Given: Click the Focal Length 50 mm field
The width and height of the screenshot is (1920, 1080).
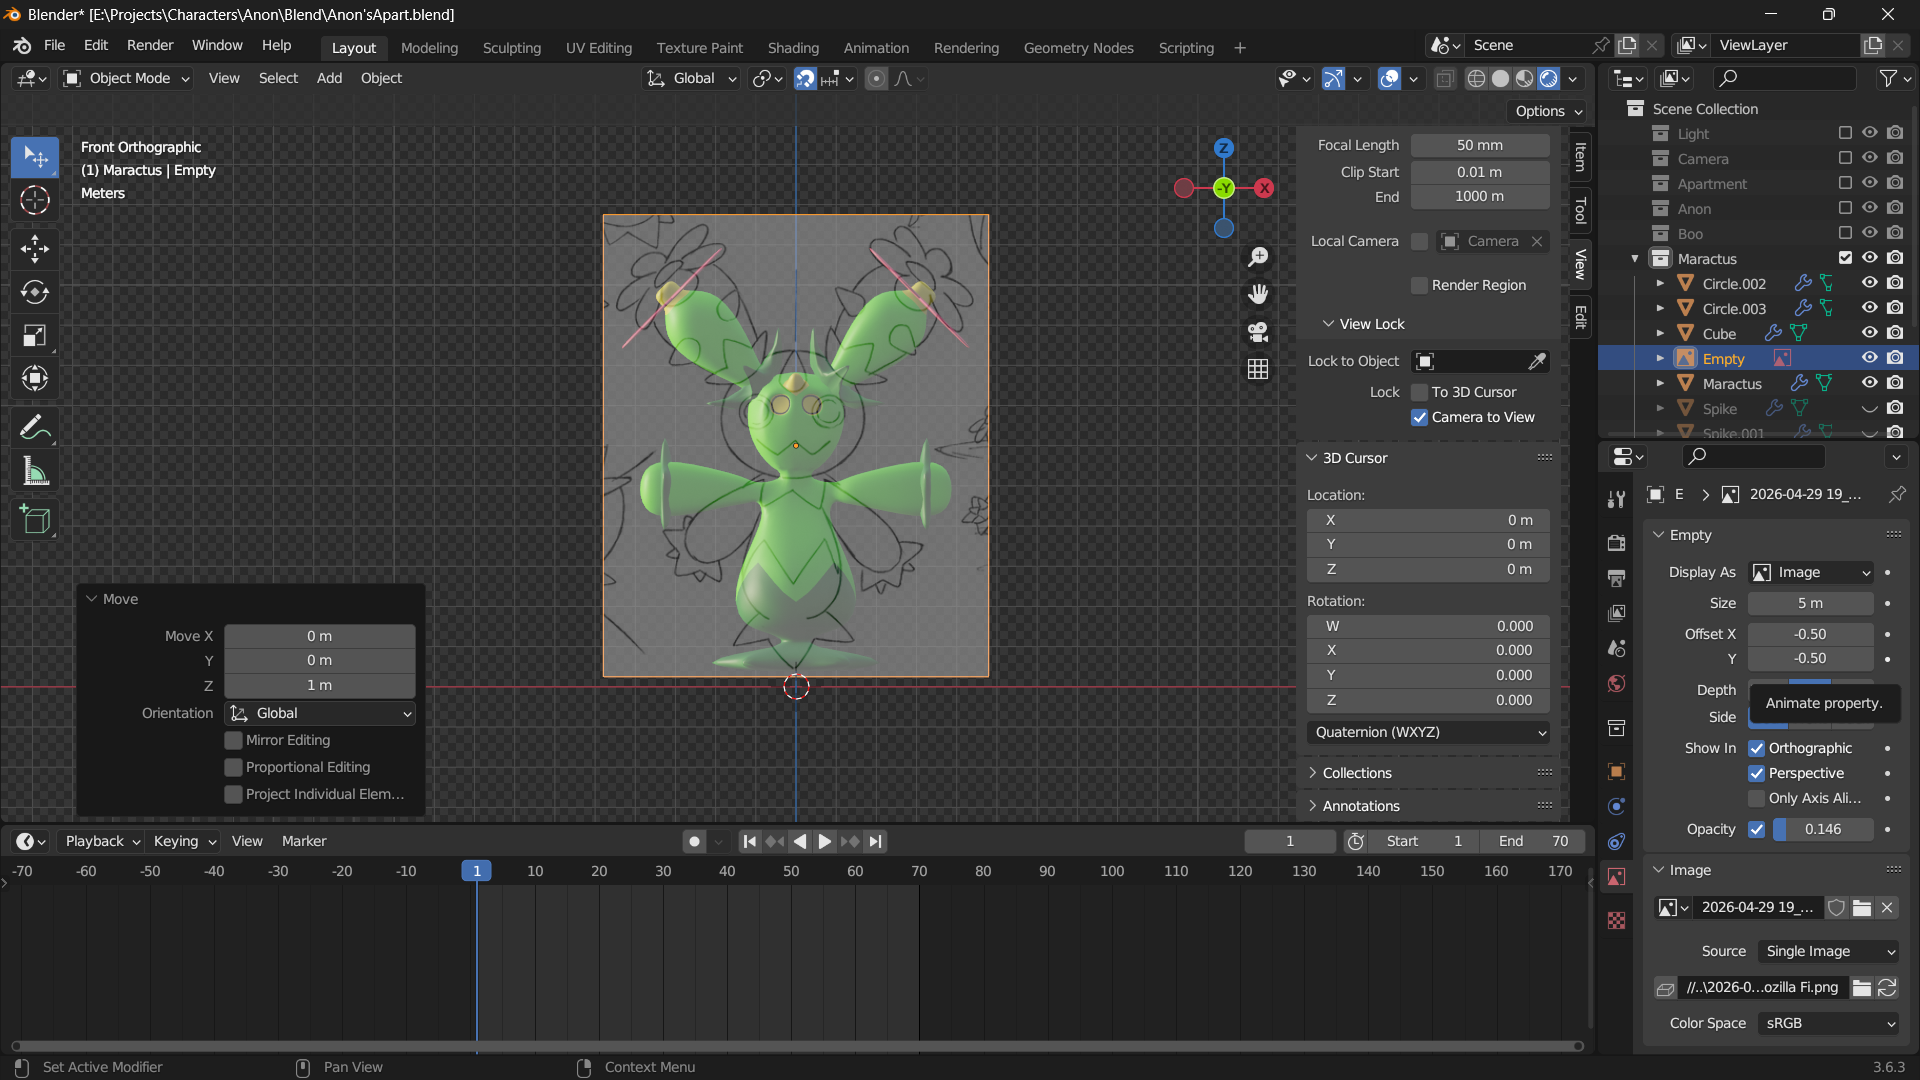Looking at the screenshot, I should coord(1479,145).
